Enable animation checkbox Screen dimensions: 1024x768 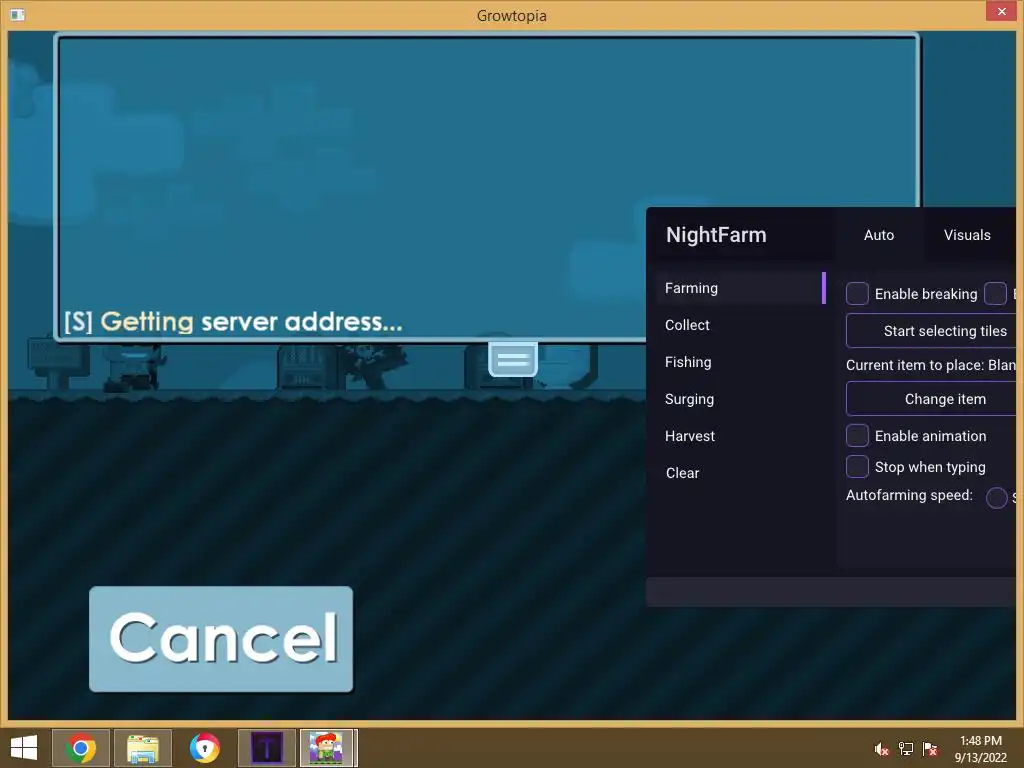(x=857, y=436)
